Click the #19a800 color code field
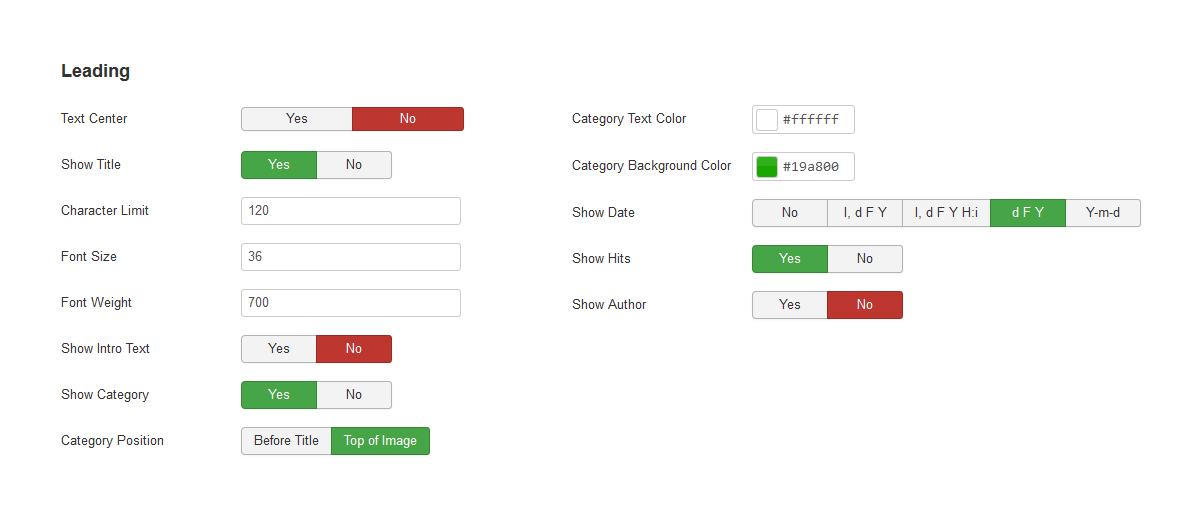 (814, 167)
